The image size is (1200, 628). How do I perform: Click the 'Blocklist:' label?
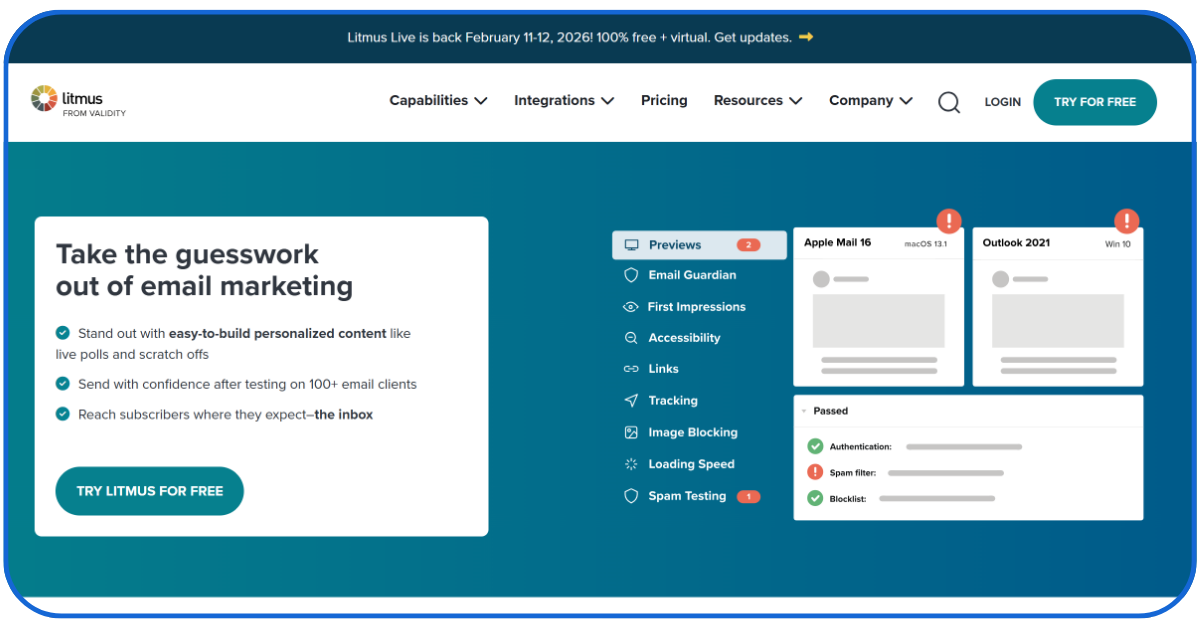pyautogui.click(x=848, y=498)
